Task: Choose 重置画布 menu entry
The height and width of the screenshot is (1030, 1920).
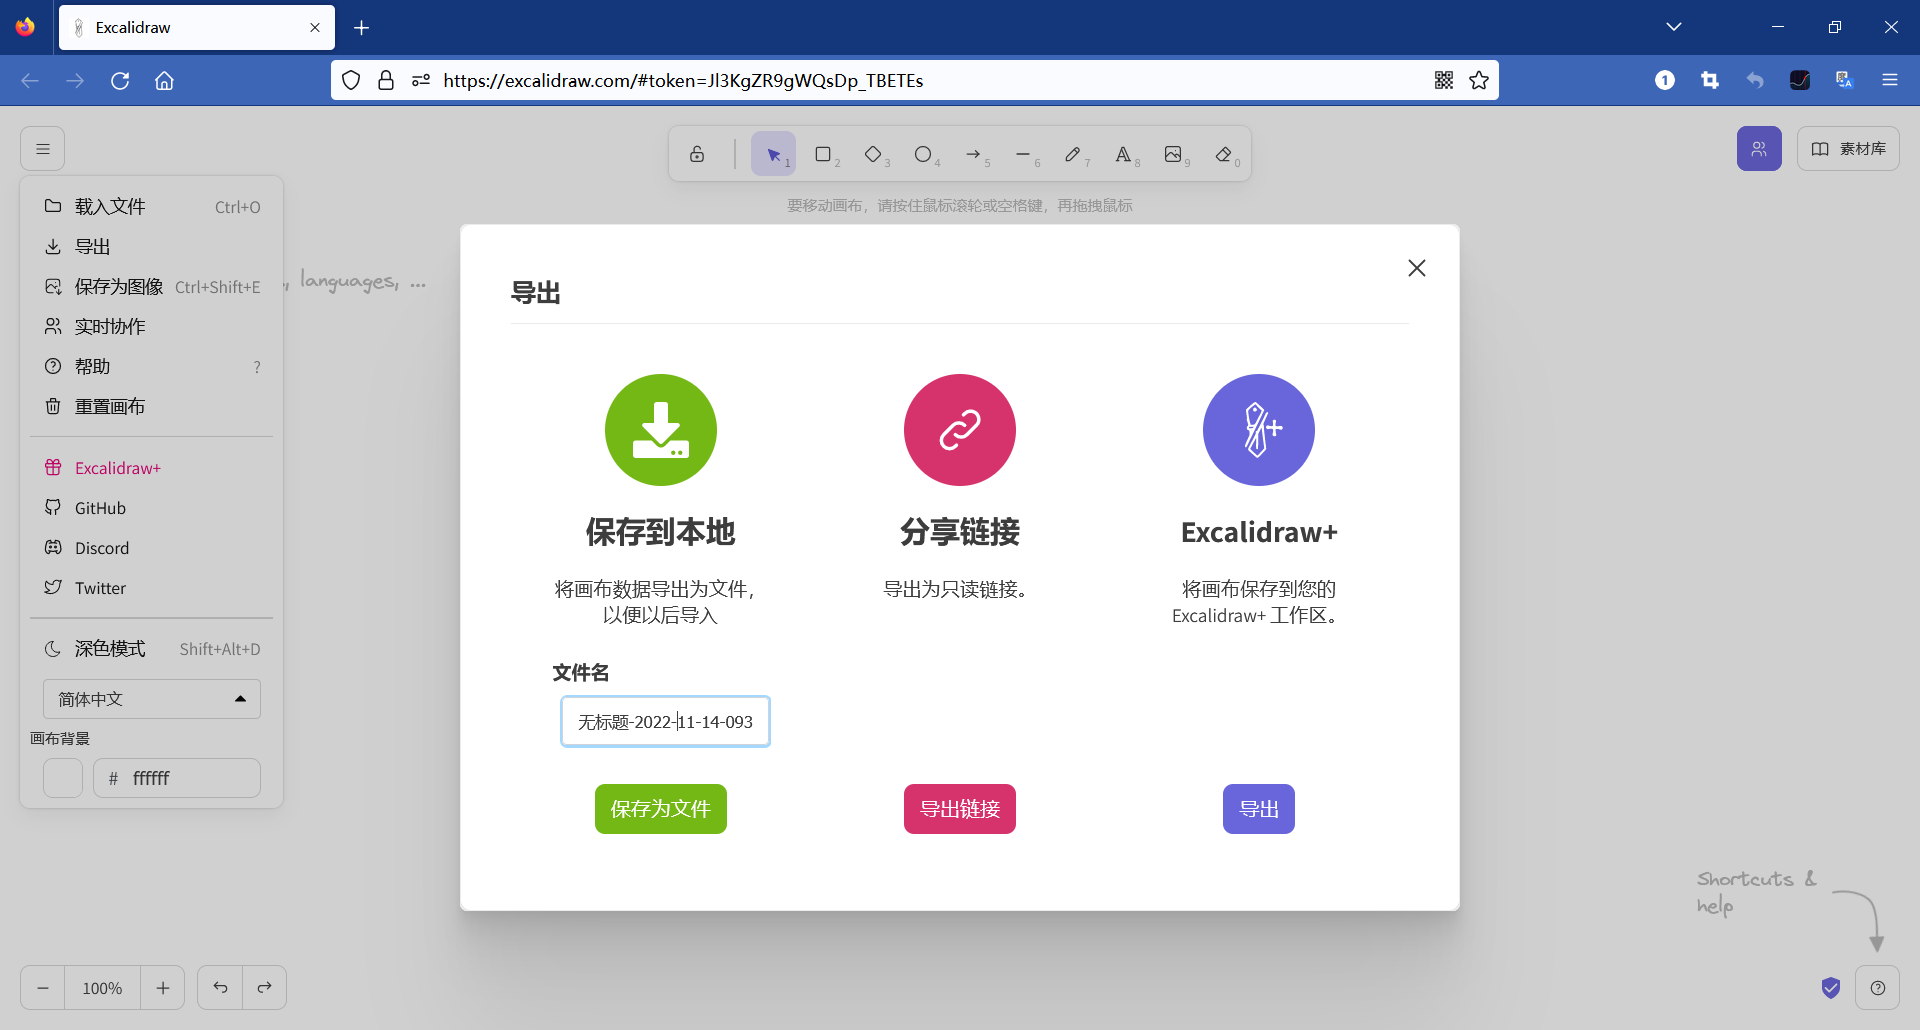Action: 152,407
